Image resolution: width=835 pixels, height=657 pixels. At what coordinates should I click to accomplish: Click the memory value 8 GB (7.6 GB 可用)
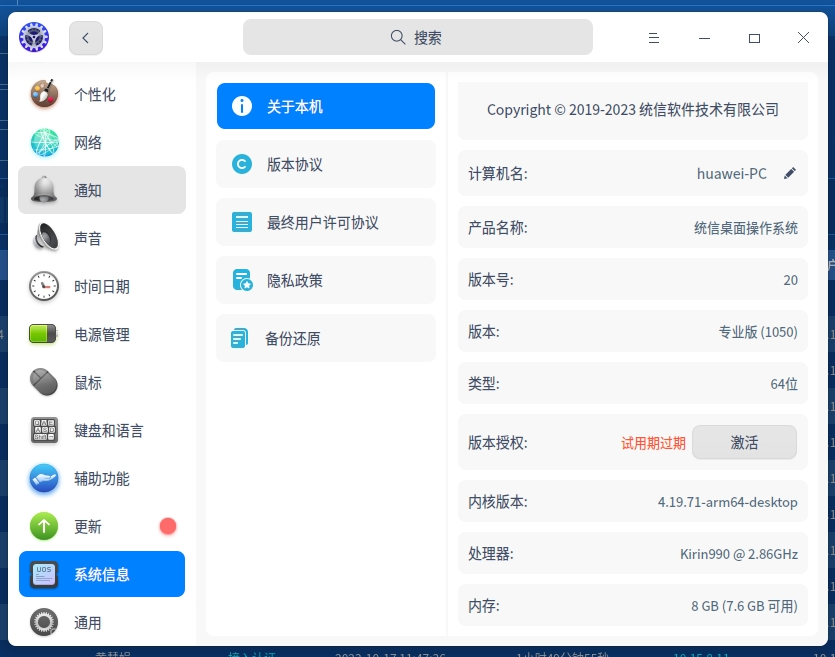(x=744, y=606)
